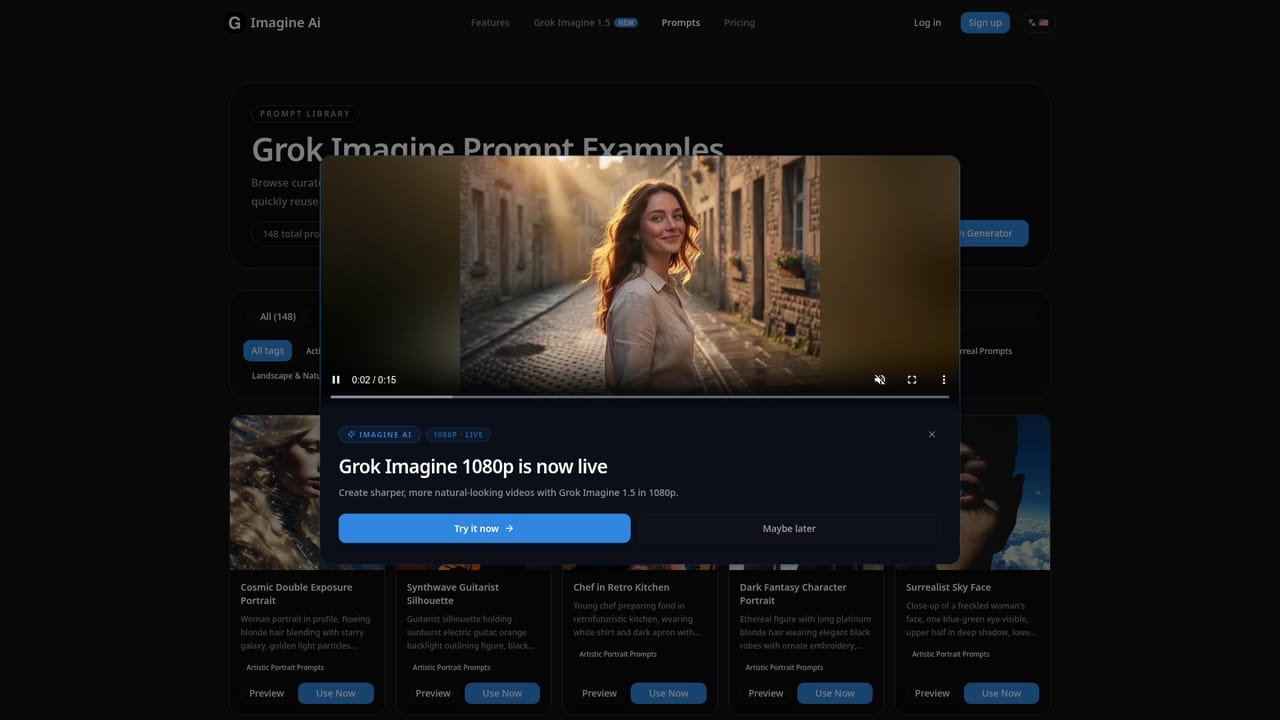Open the Pricing nav item
This screenshot has width=1280, height=720.
tap(739, 22)
